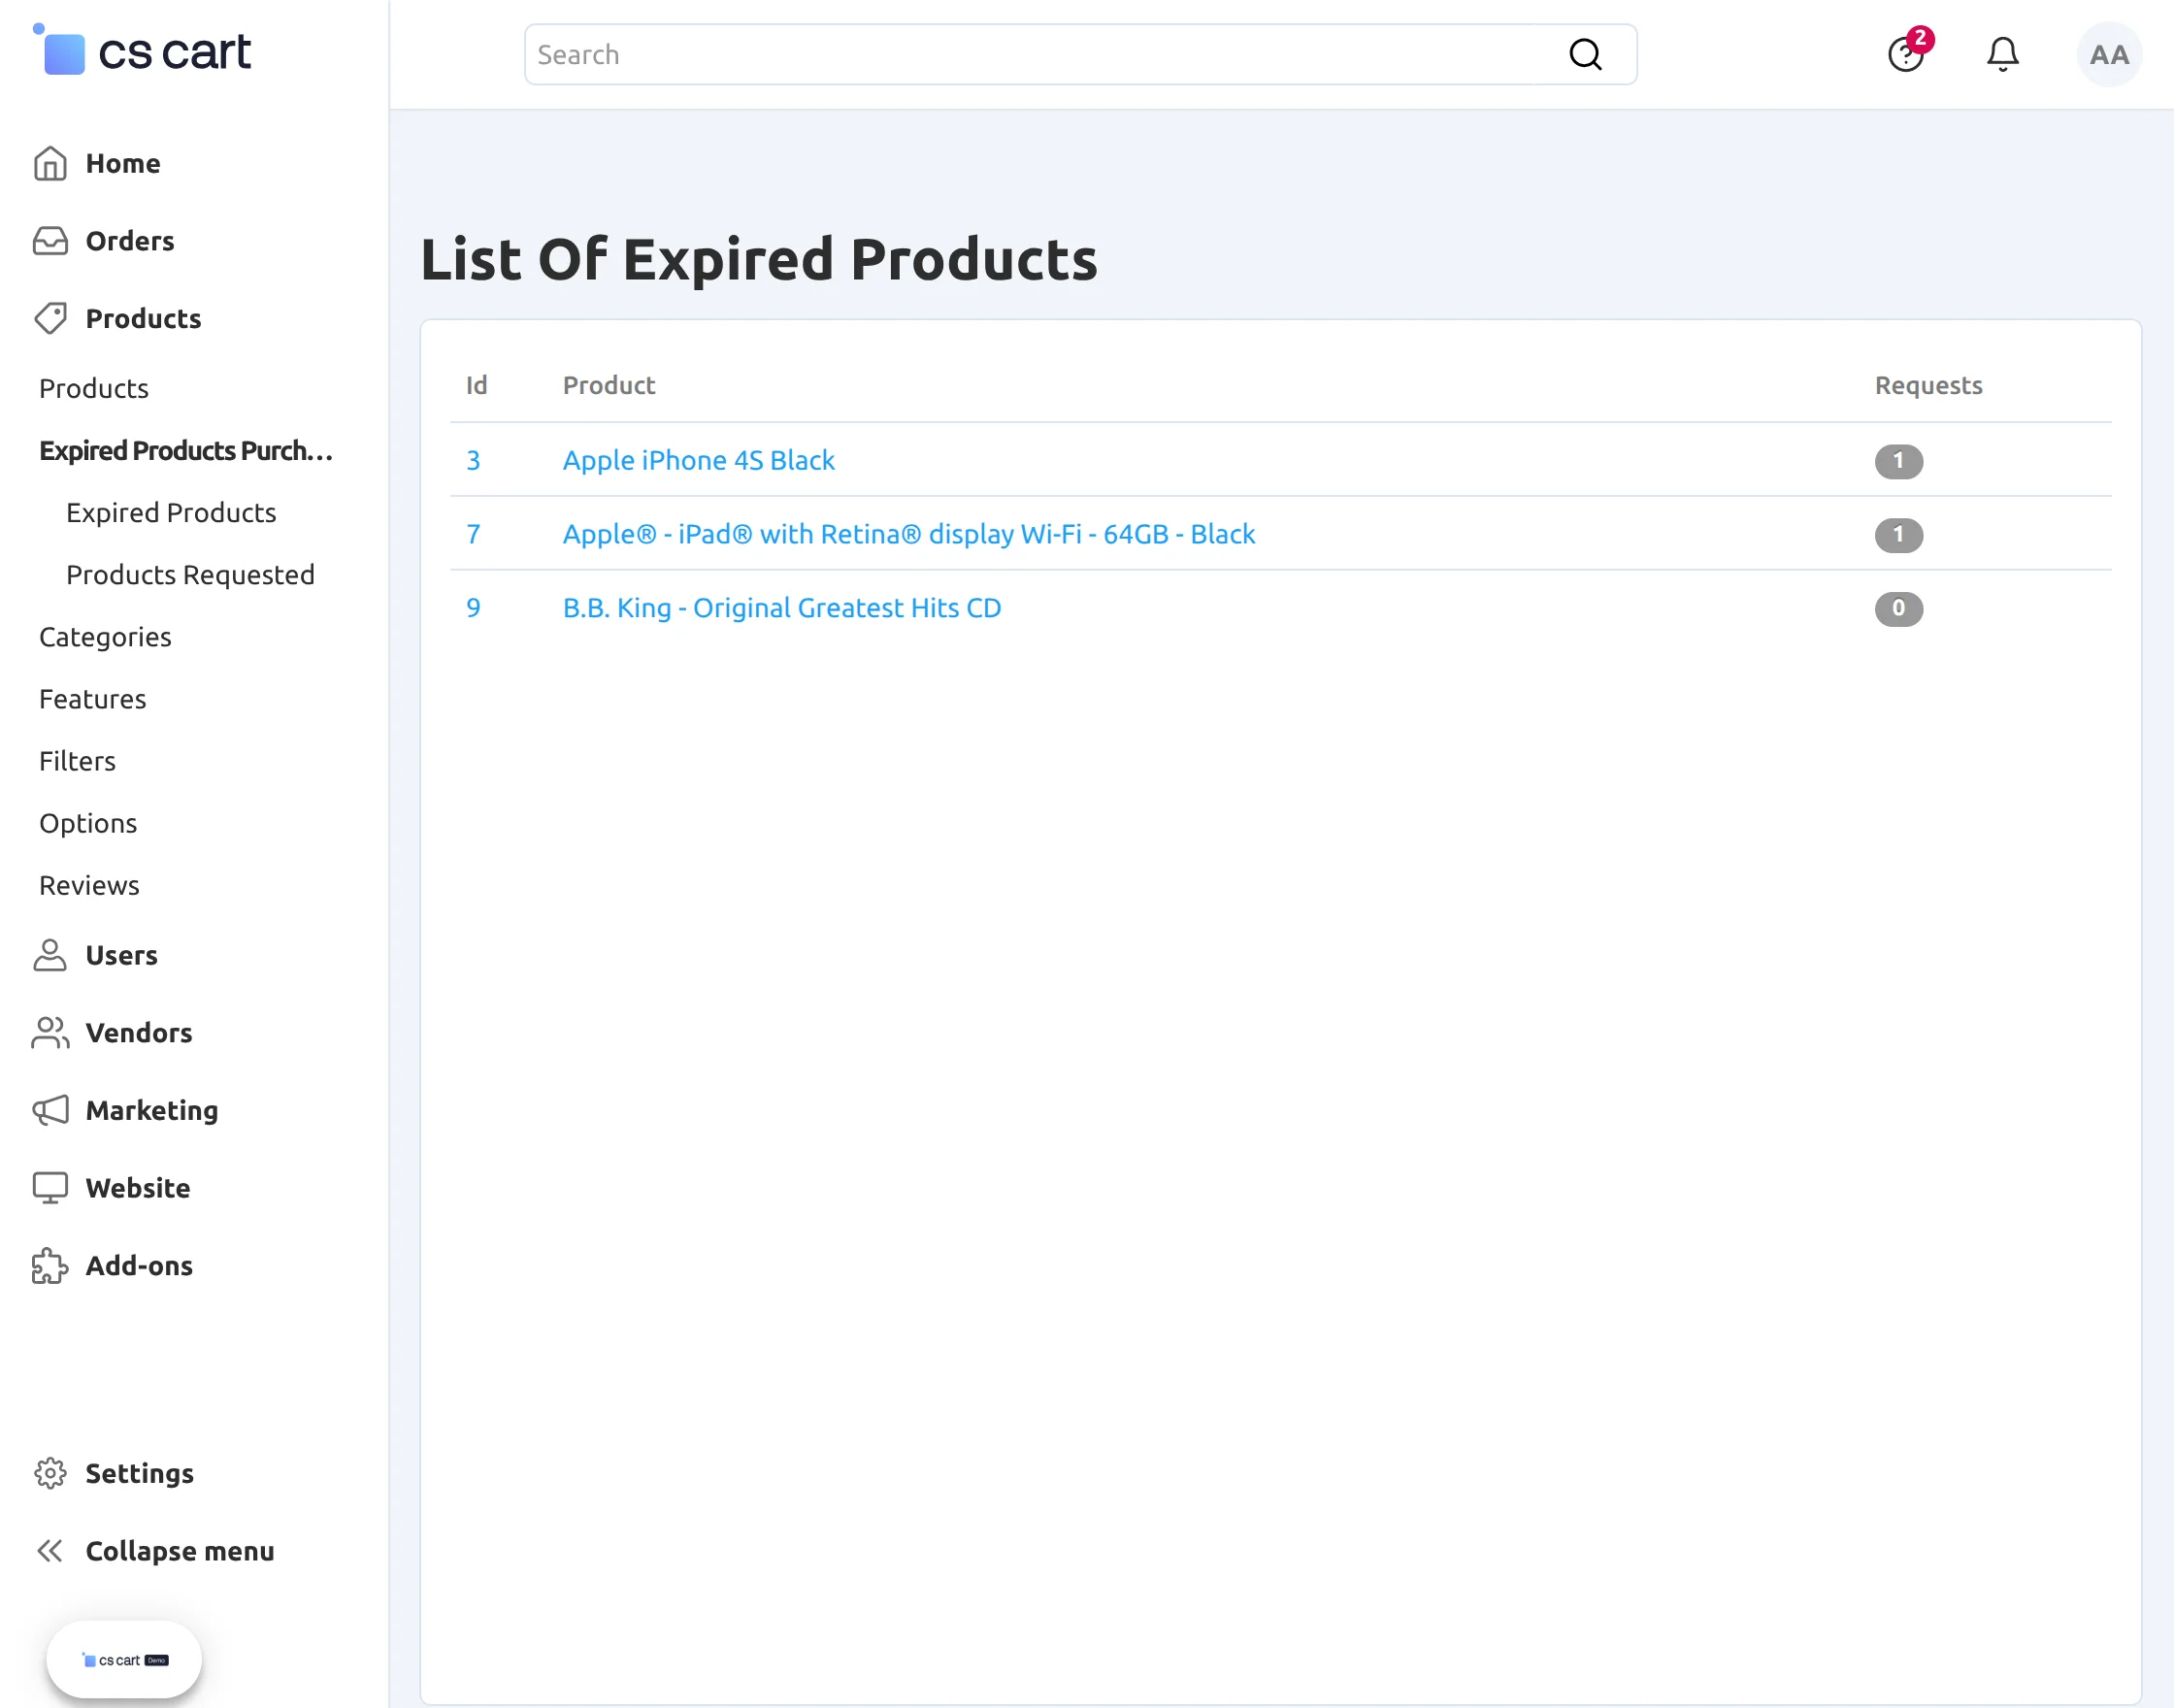Expand the Add-ons menu
The height and width of the screenshot is (1708, 2174).
coord(140,1265)
